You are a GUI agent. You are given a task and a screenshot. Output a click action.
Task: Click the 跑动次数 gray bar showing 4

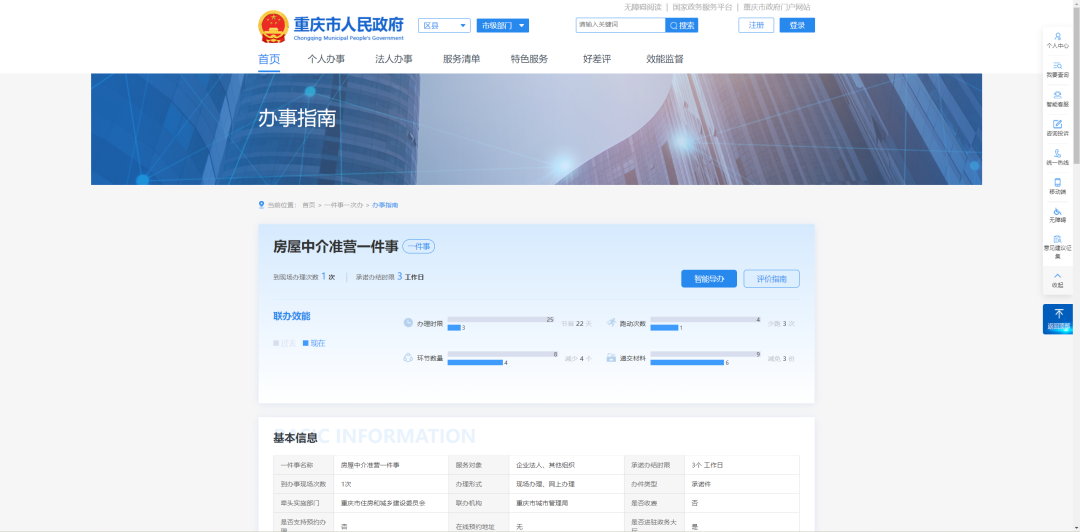point(705,319)
